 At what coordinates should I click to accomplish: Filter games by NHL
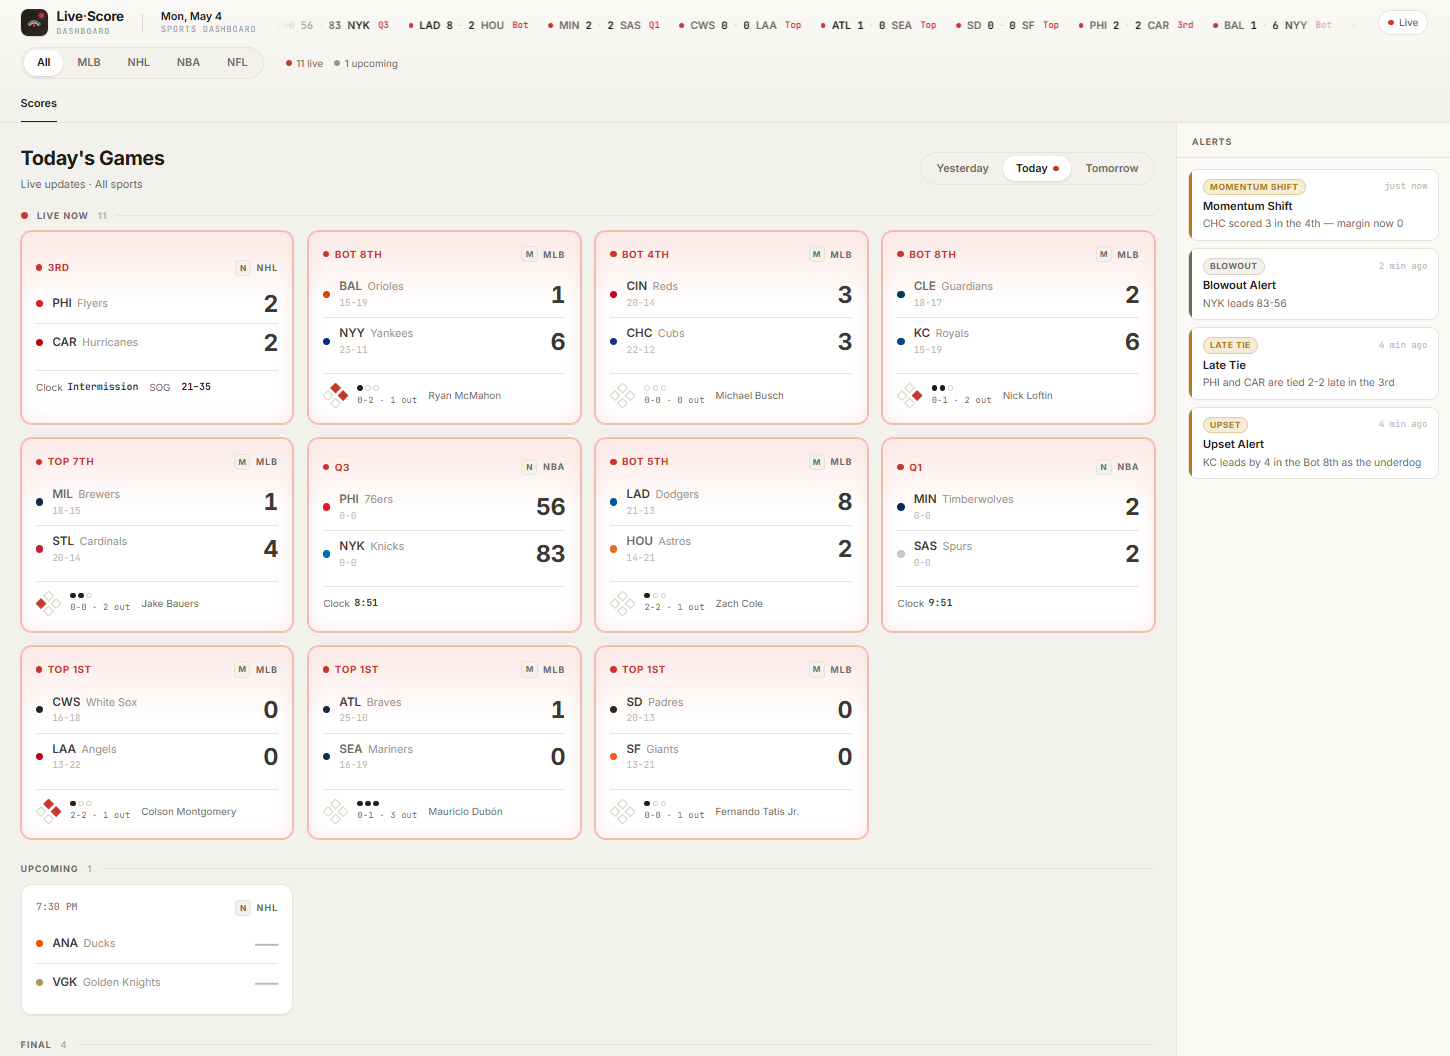click(139, 63)
